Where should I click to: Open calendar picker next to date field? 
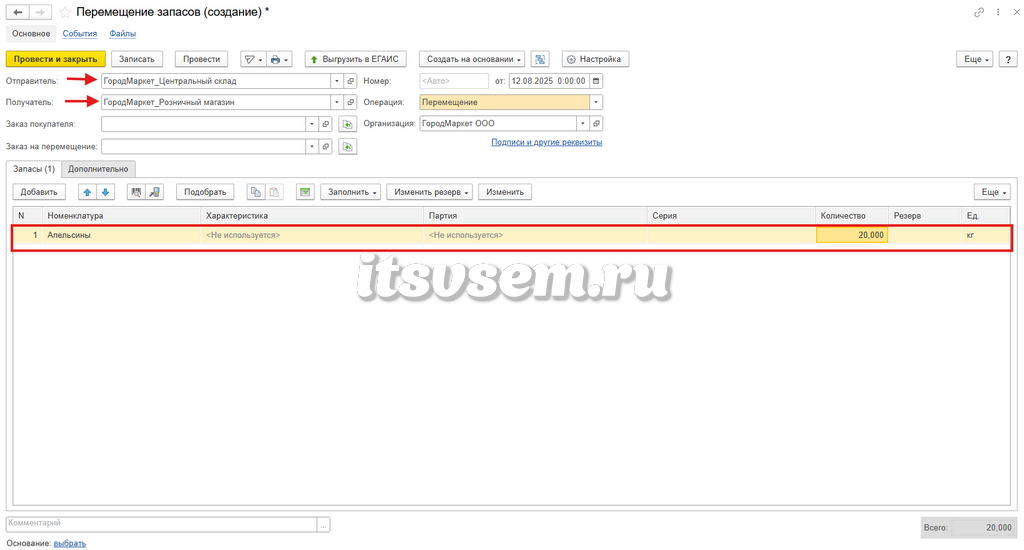[x=596, y=81]
